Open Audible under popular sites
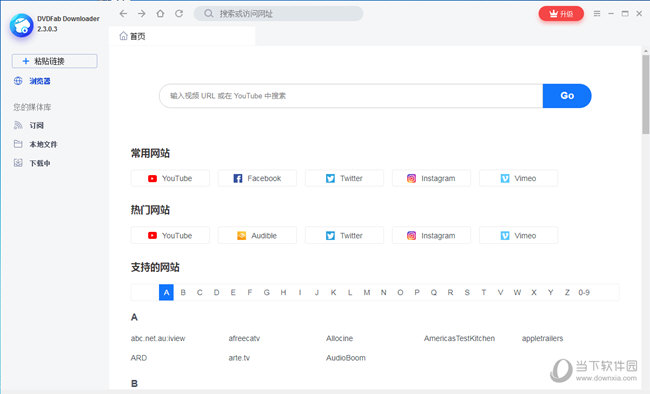650x394 pixels. pos(257,236)
